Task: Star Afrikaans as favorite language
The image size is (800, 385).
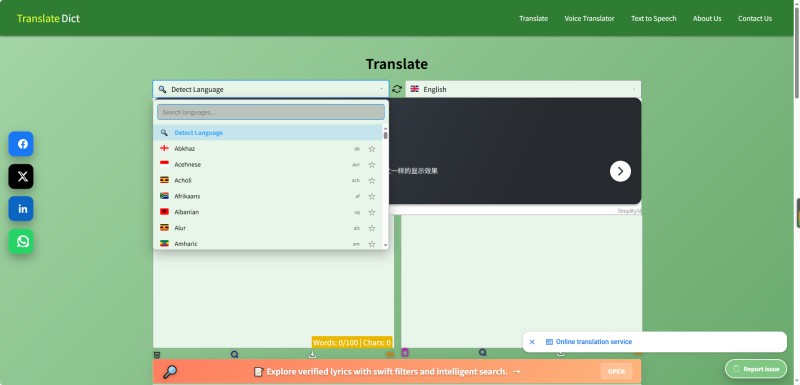Action: 372,196
